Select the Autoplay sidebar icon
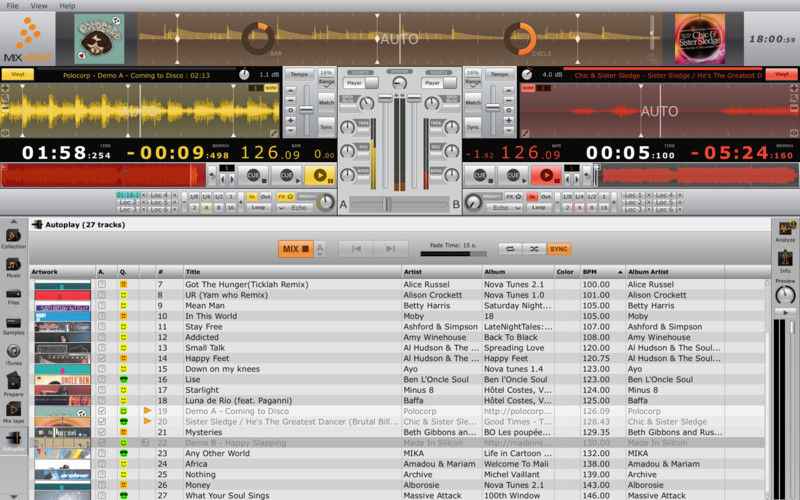 coord(13,440)
